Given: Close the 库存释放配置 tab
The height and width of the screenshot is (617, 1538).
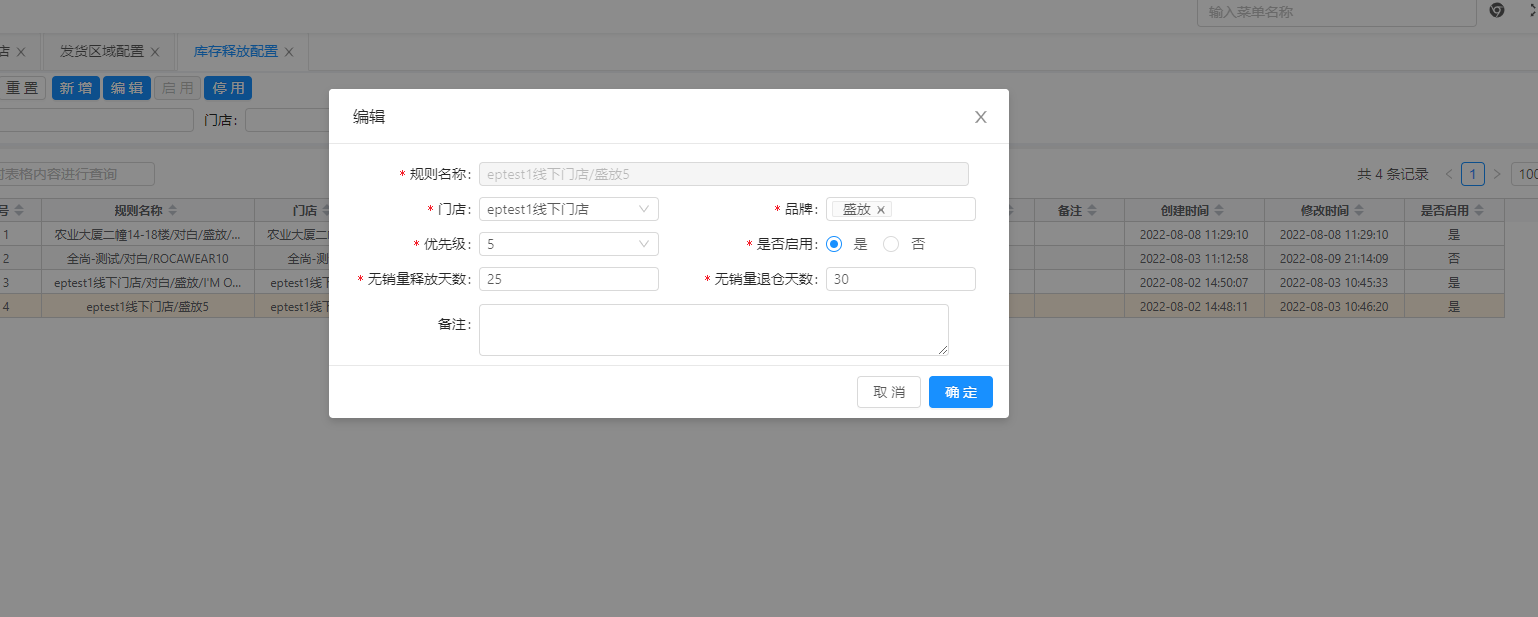Looking at the screenshot, I should (x=289, y=52).
